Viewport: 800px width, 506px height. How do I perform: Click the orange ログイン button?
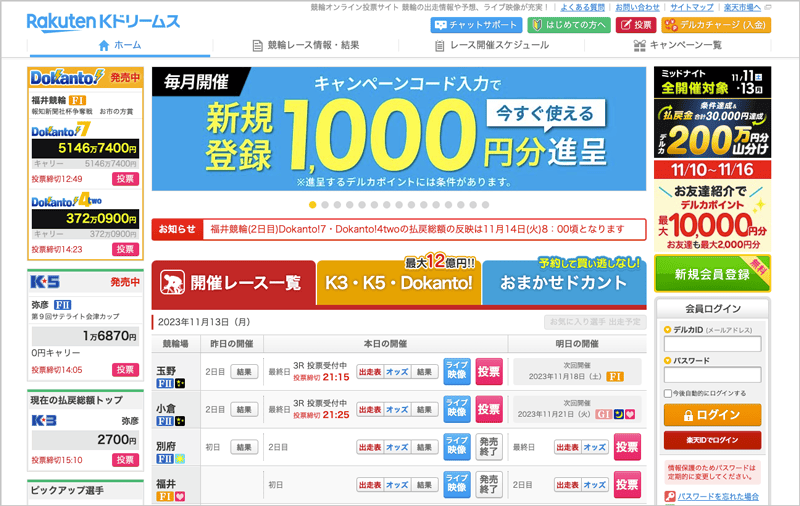point(713,415)
